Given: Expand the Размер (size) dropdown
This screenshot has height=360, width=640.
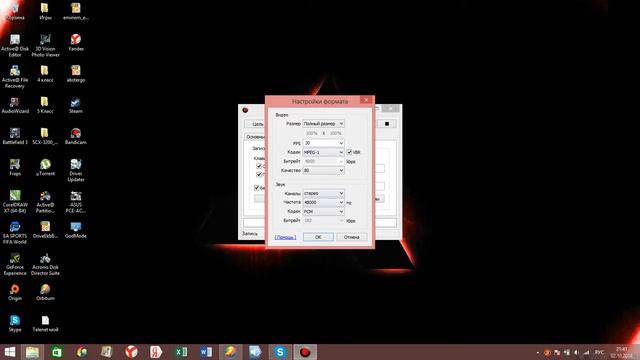Looking at the screenshot, I should (x=323, y=123).
